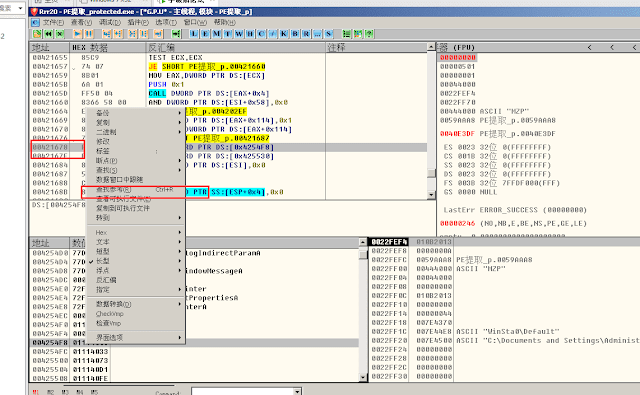Viewport: 640px width, 395px height.
Task: Open Source (S) toolbar icon
Action: click(329, 34)
